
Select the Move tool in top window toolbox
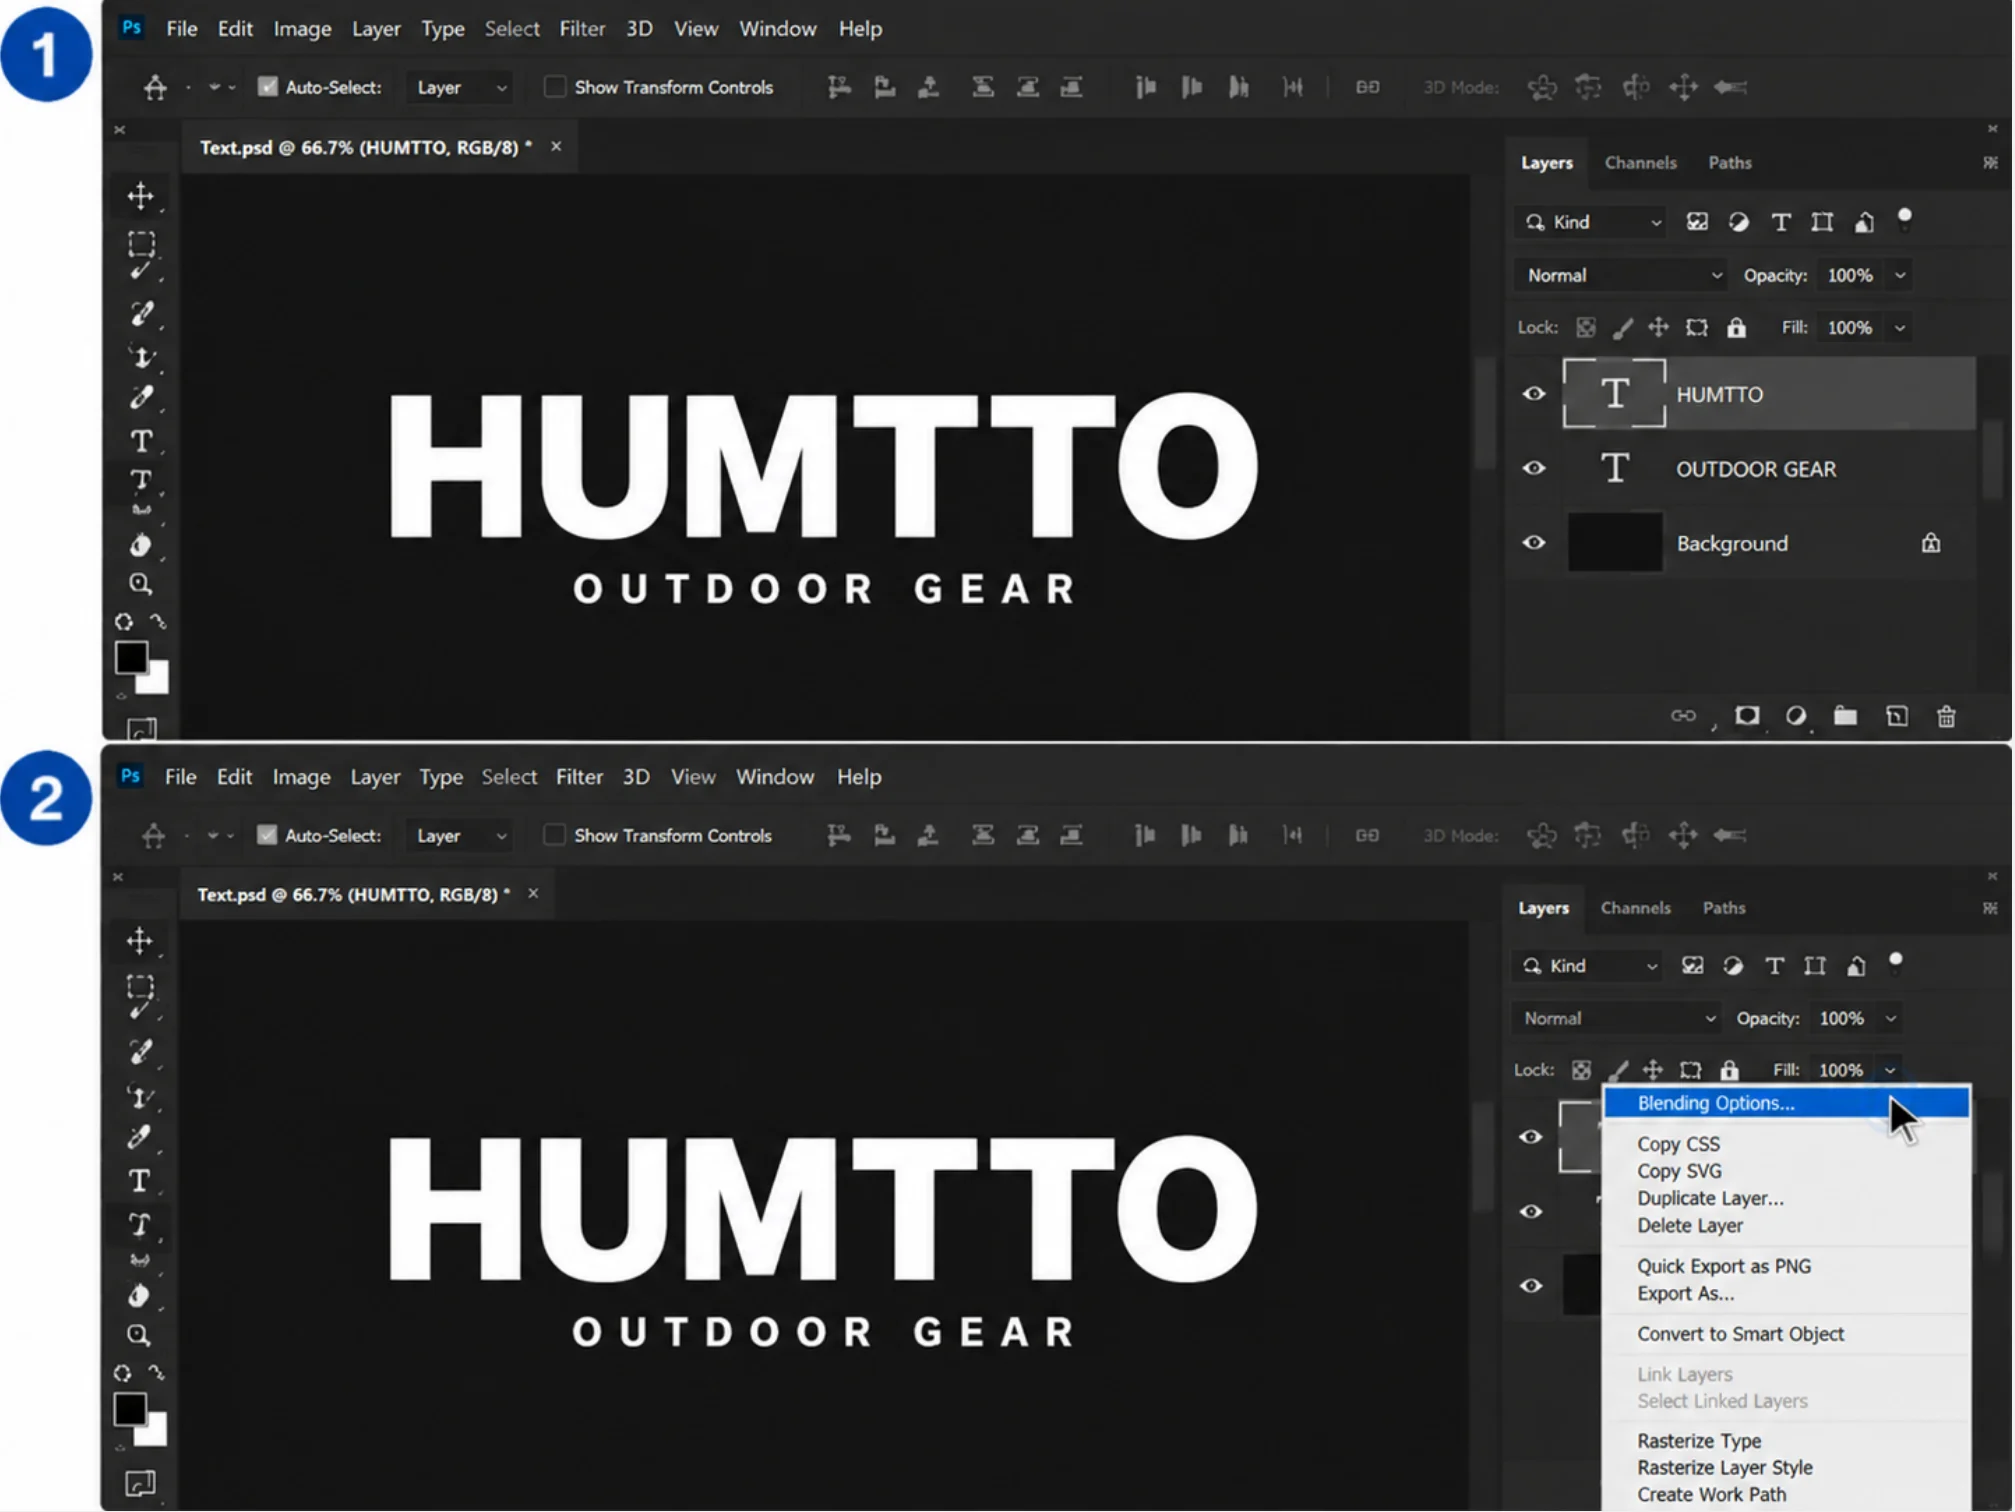pos(141,195)
